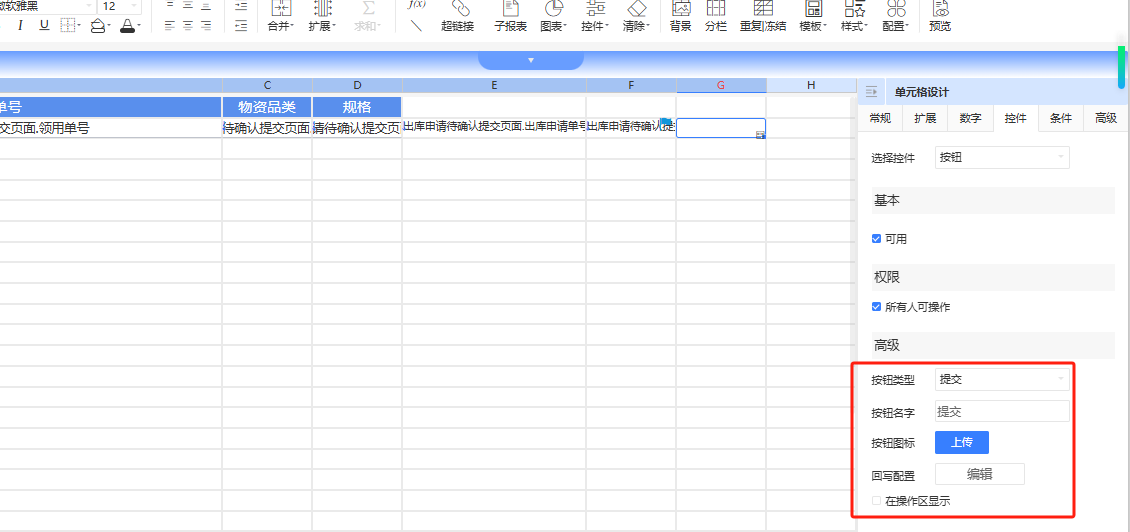Click the 背景 background icon
This screenshot has height=532, width=1130.
coord(680,16)
